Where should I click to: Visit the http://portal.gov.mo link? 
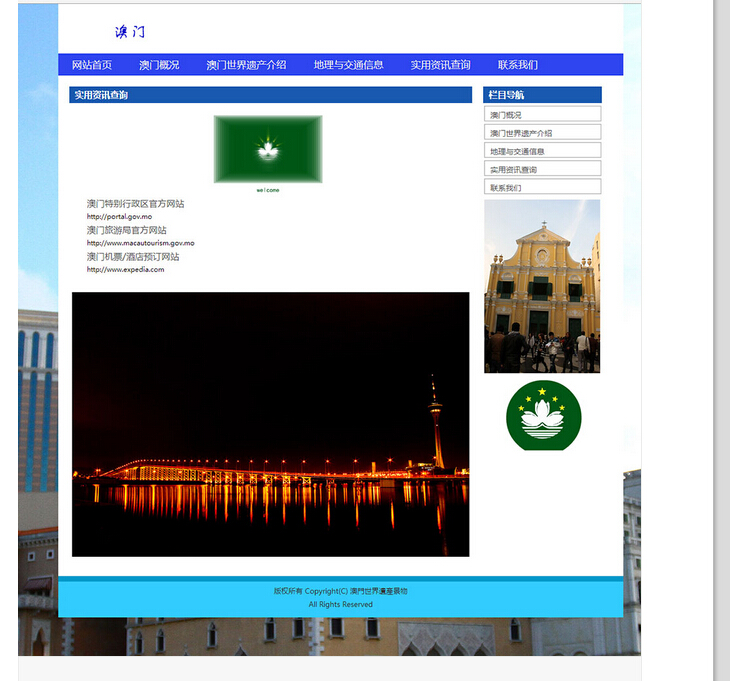click(x=119, y=216)
